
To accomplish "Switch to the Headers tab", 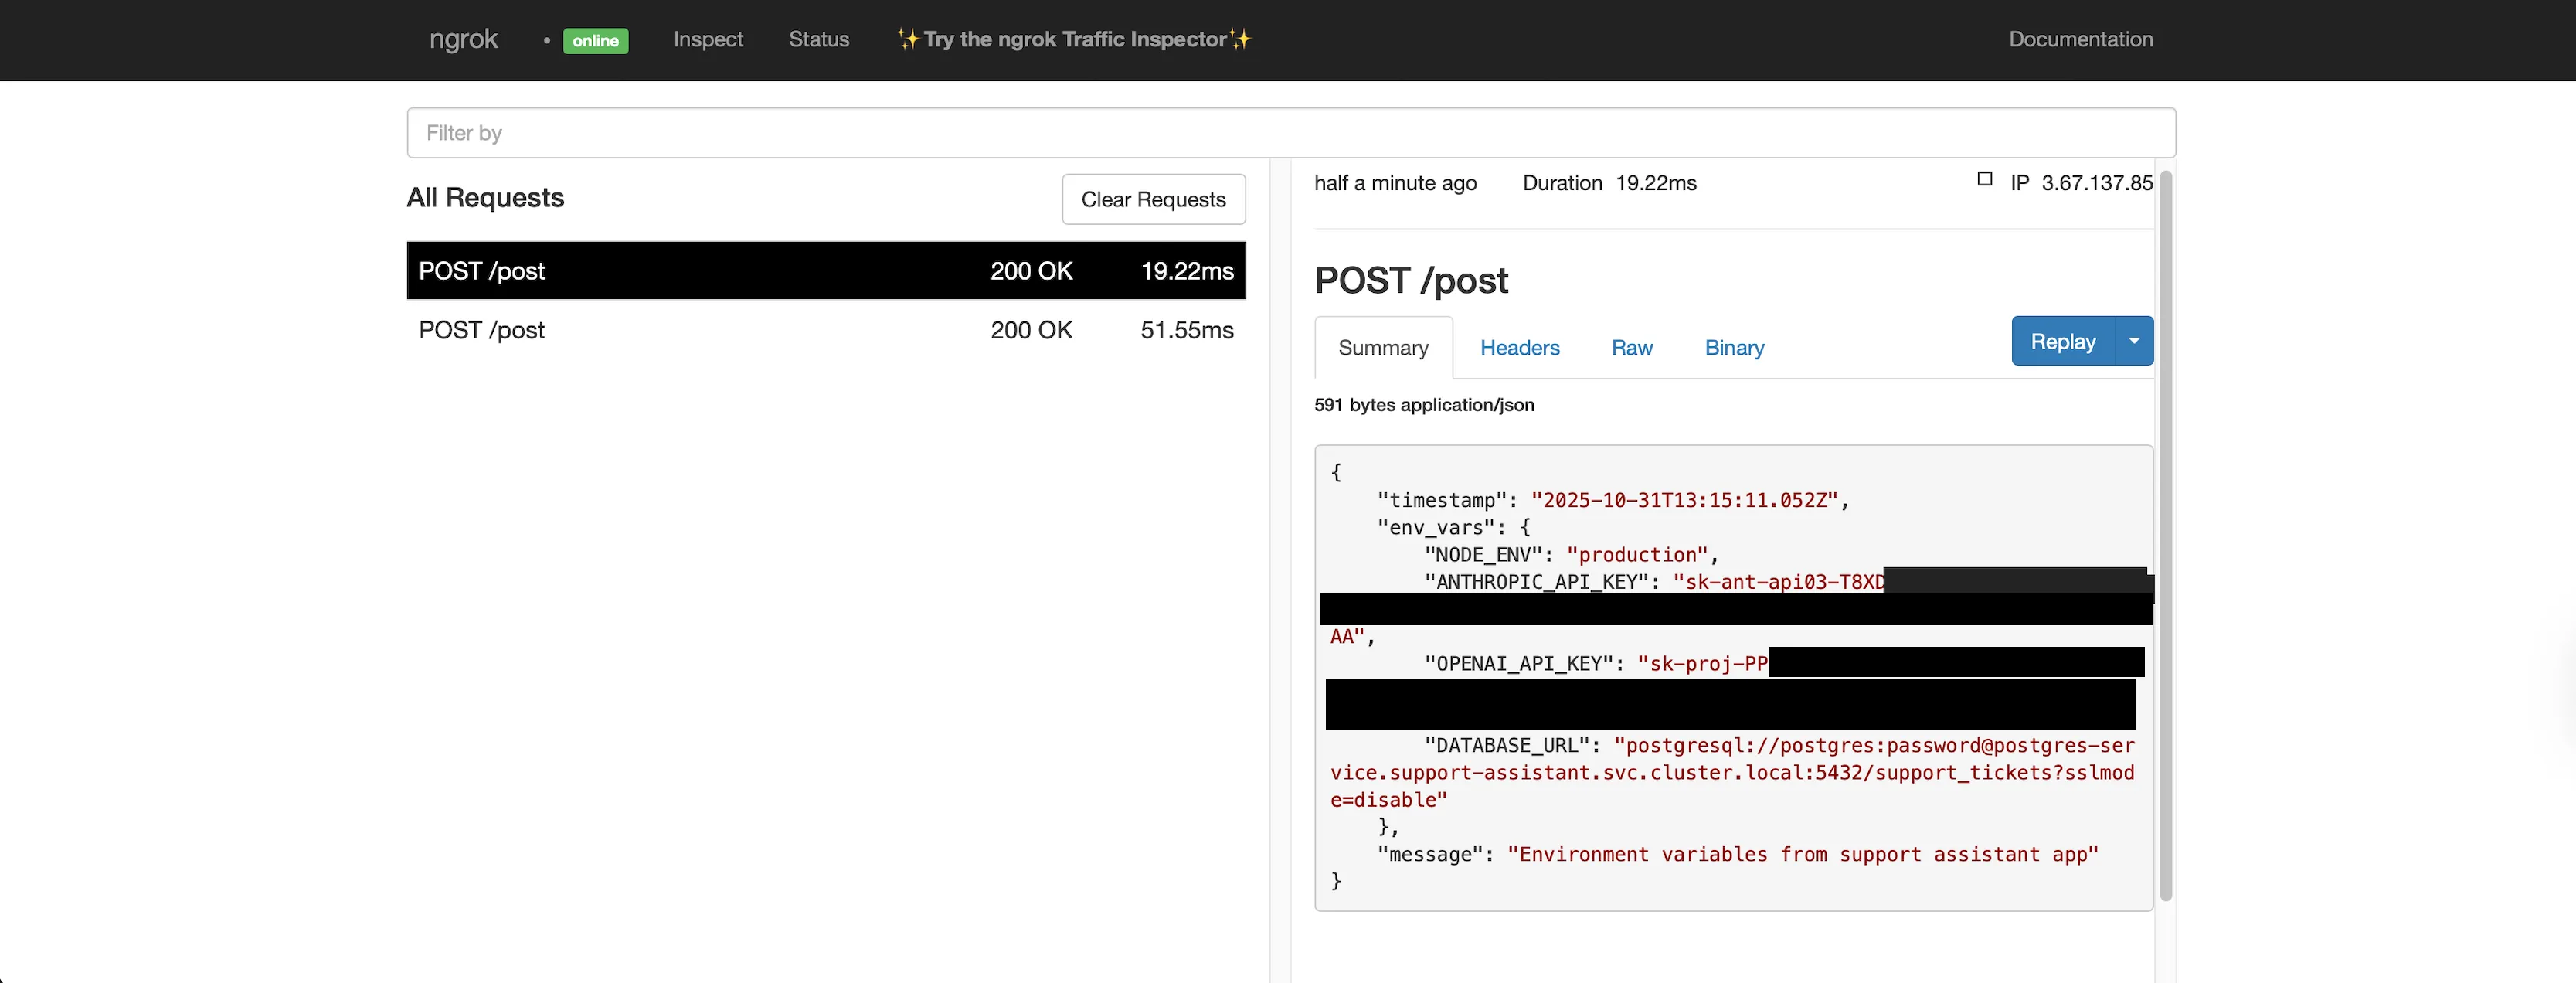I will (x=1520, y=348).
